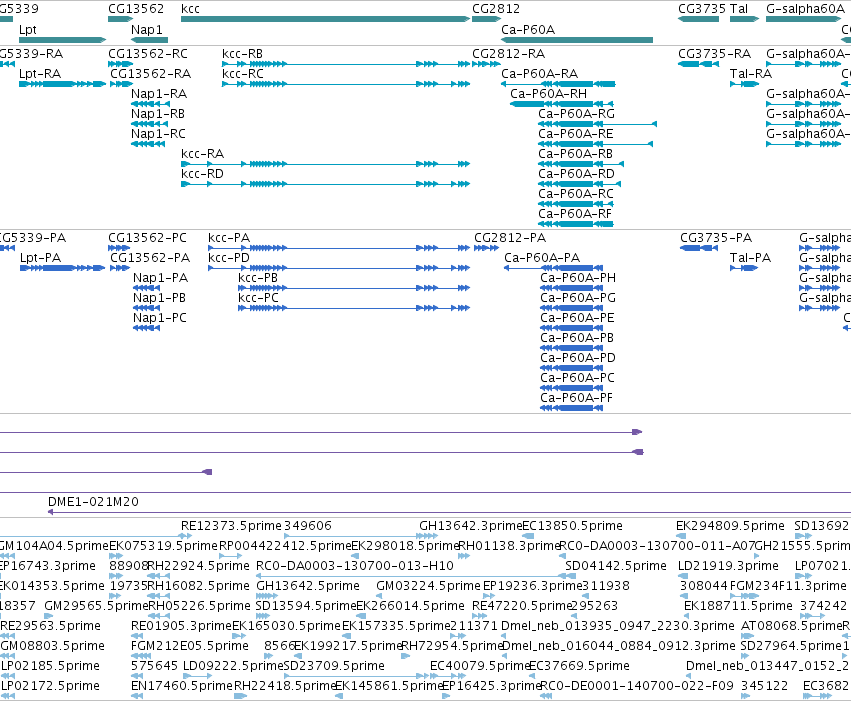
Task: Click the Ca-P60A-RB transcript label
Action: [575, 154]
